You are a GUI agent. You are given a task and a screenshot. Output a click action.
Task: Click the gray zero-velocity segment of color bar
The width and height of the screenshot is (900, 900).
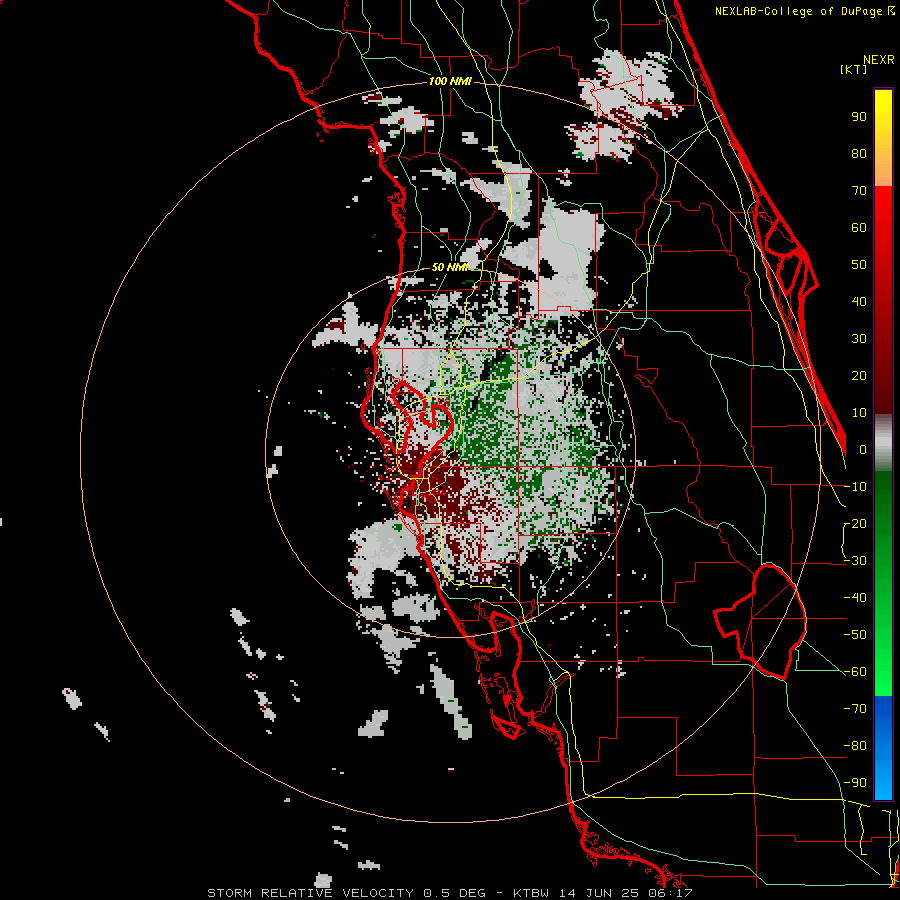pos(883,443)
